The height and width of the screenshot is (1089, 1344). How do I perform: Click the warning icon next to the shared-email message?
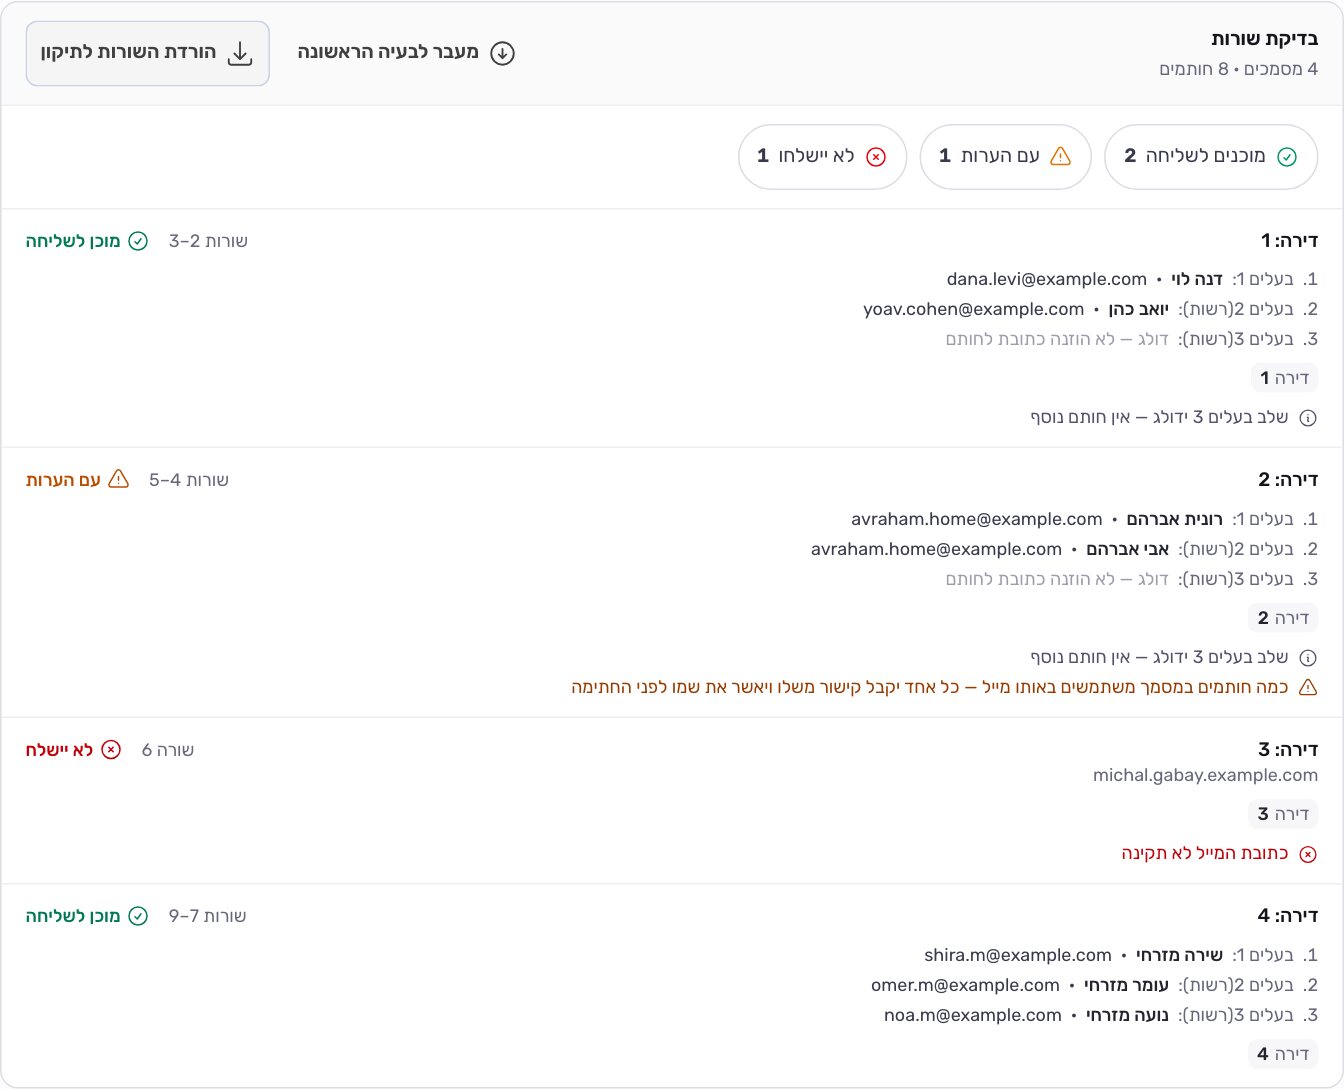point(1308,688)
